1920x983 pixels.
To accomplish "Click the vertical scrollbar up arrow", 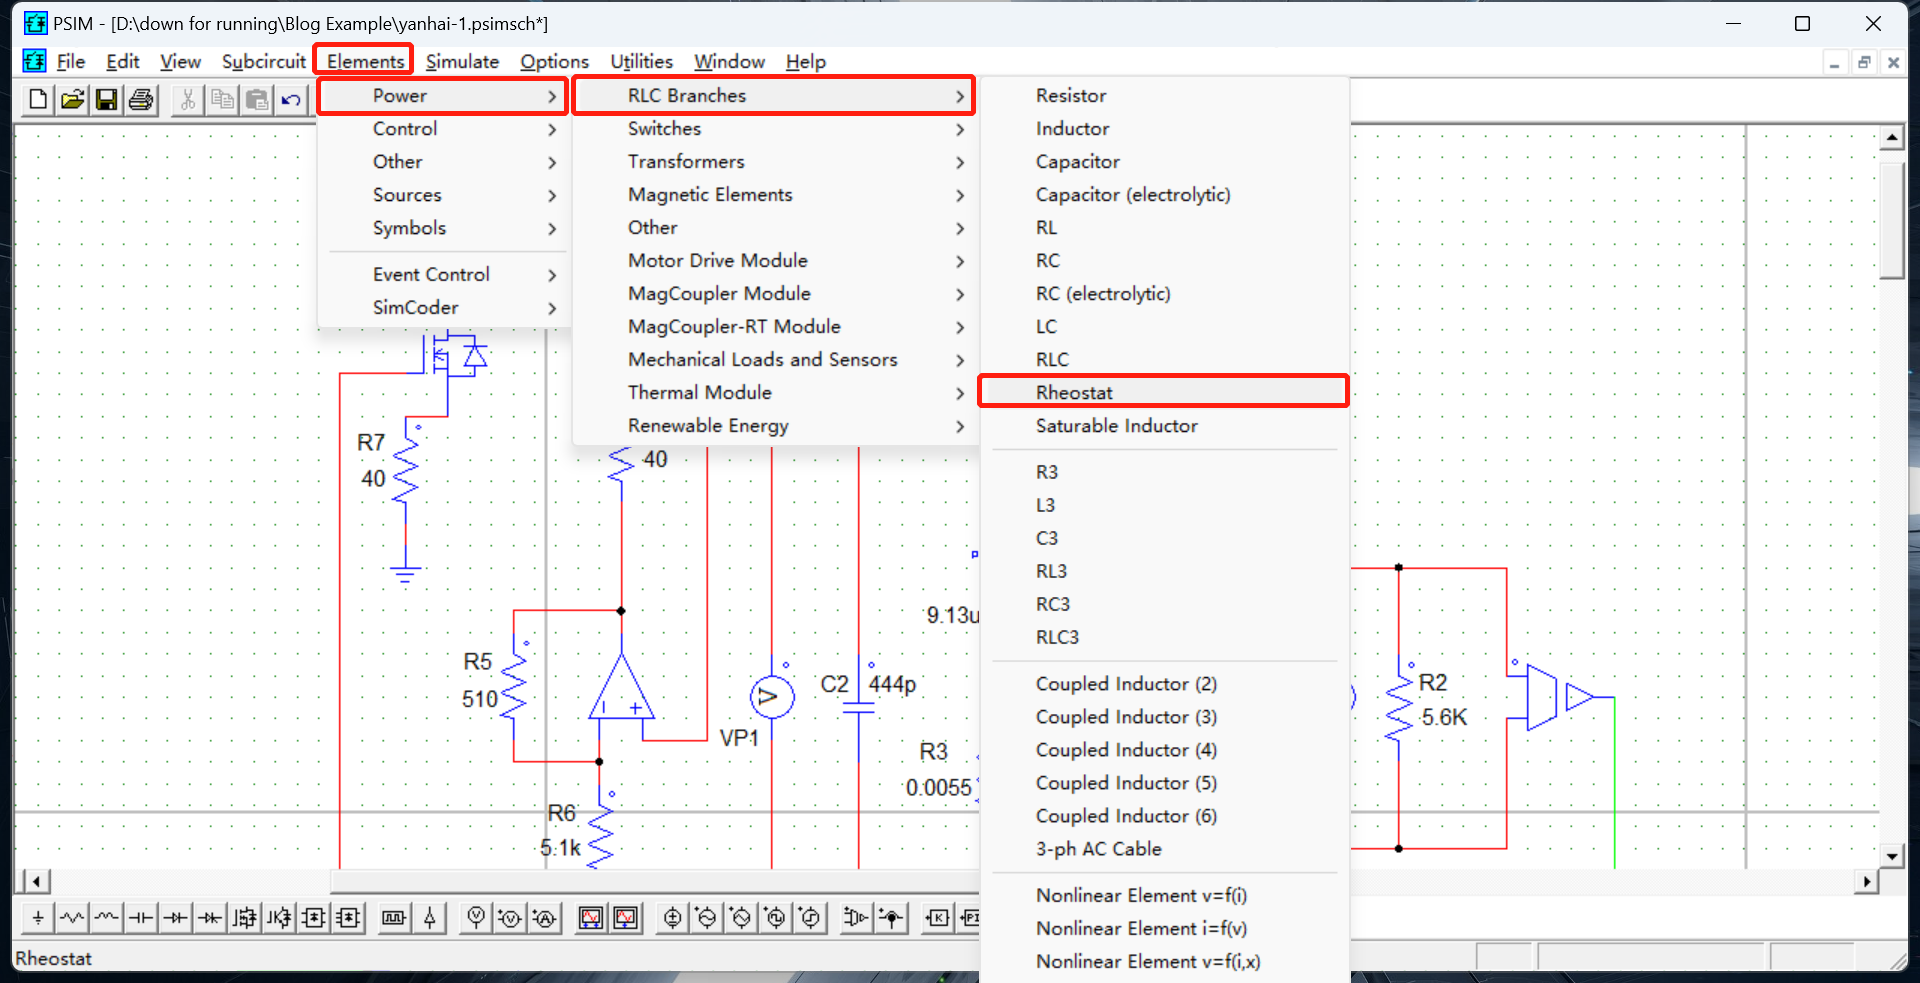I will 1891,137.
